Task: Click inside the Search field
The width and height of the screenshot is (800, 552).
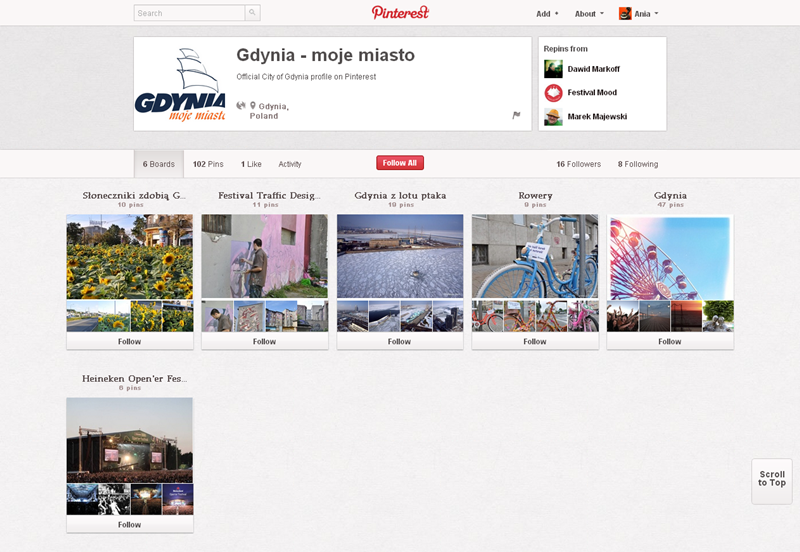Action: tap(190, 13)
